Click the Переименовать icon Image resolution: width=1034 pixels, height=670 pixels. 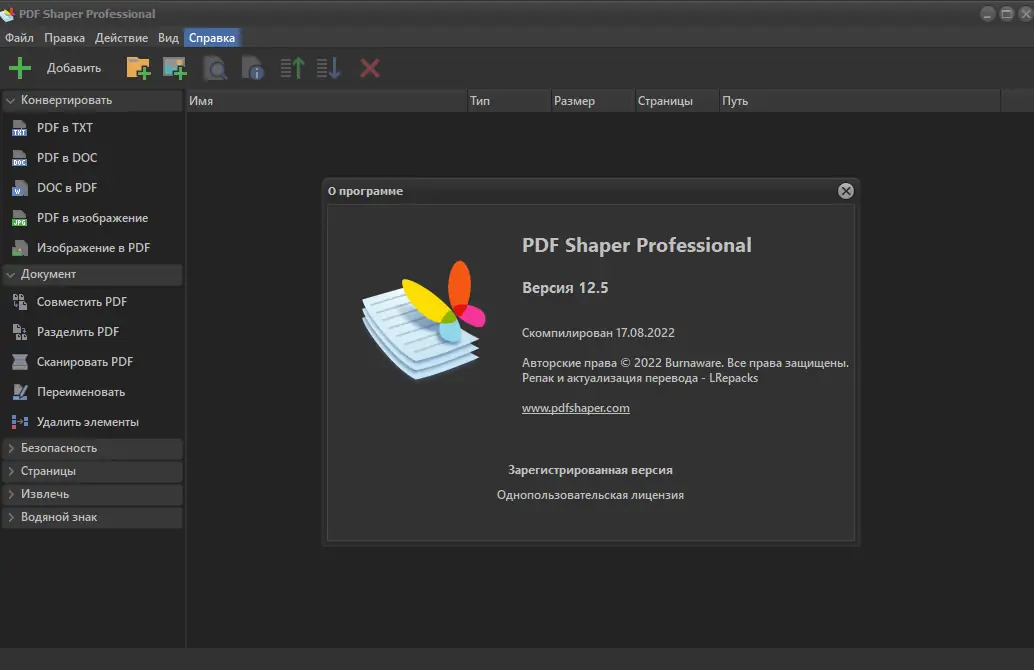[20, 392]
